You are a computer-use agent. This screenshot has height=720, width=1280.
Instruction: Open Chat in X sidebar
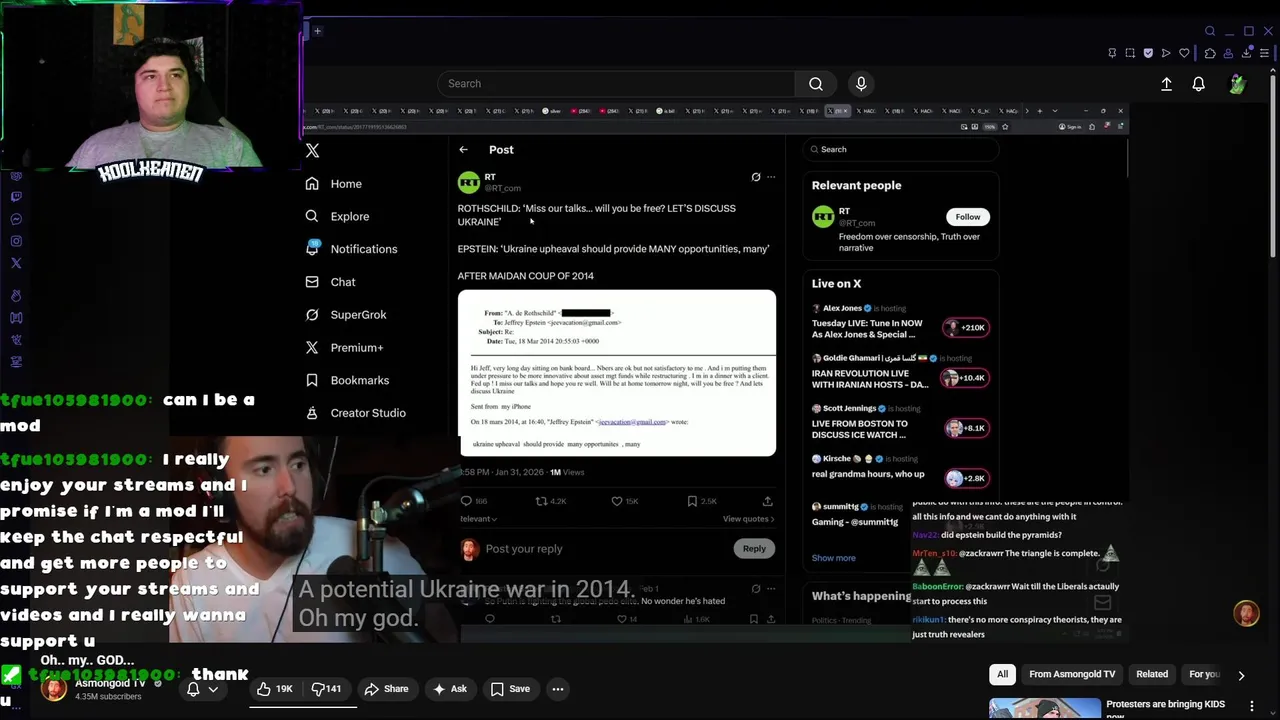(331, 282)
